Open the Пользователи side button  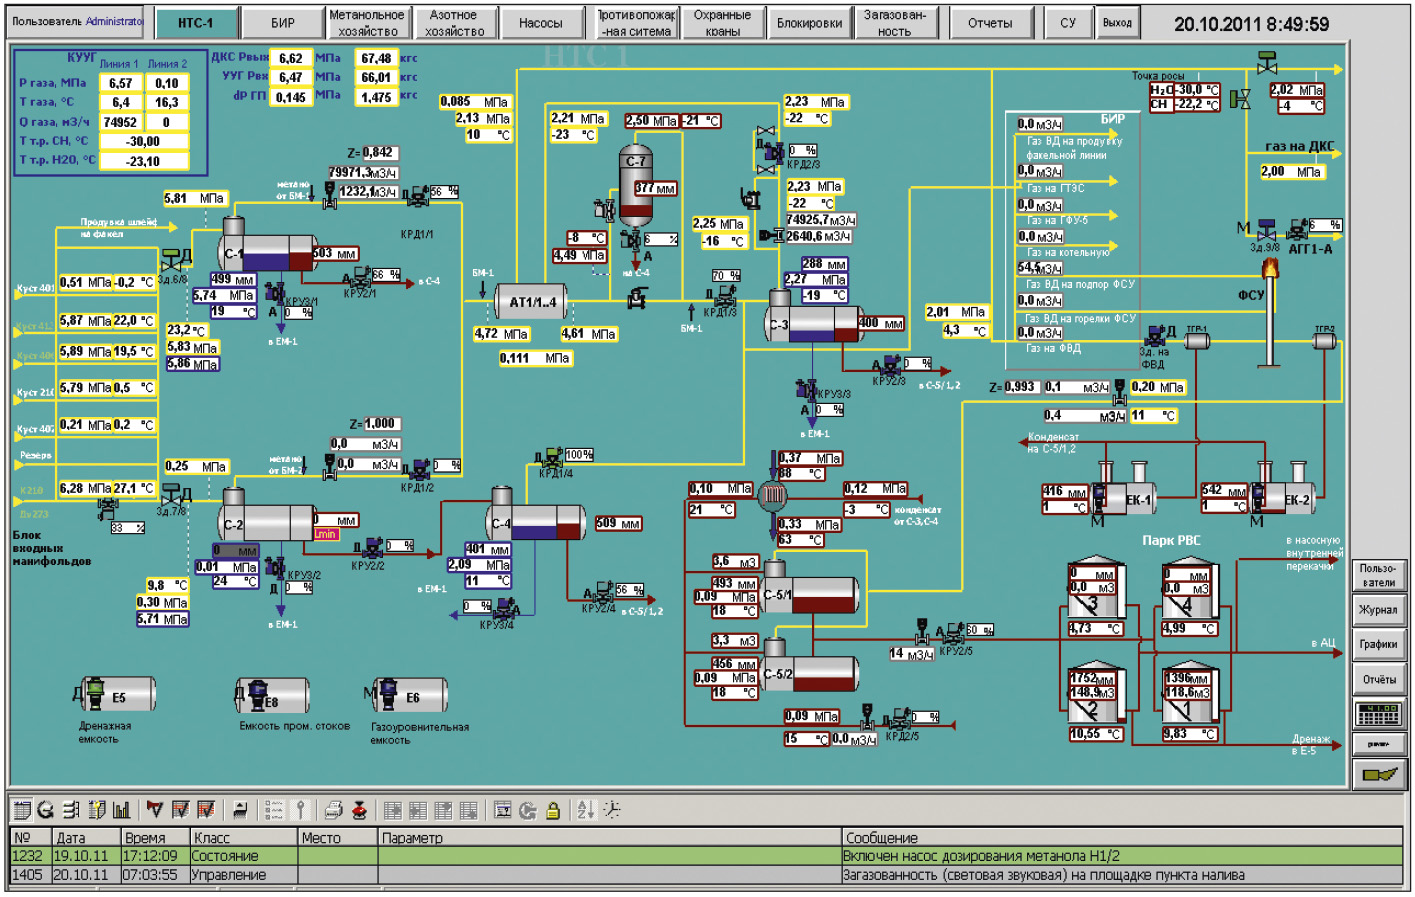point(1378,575)
